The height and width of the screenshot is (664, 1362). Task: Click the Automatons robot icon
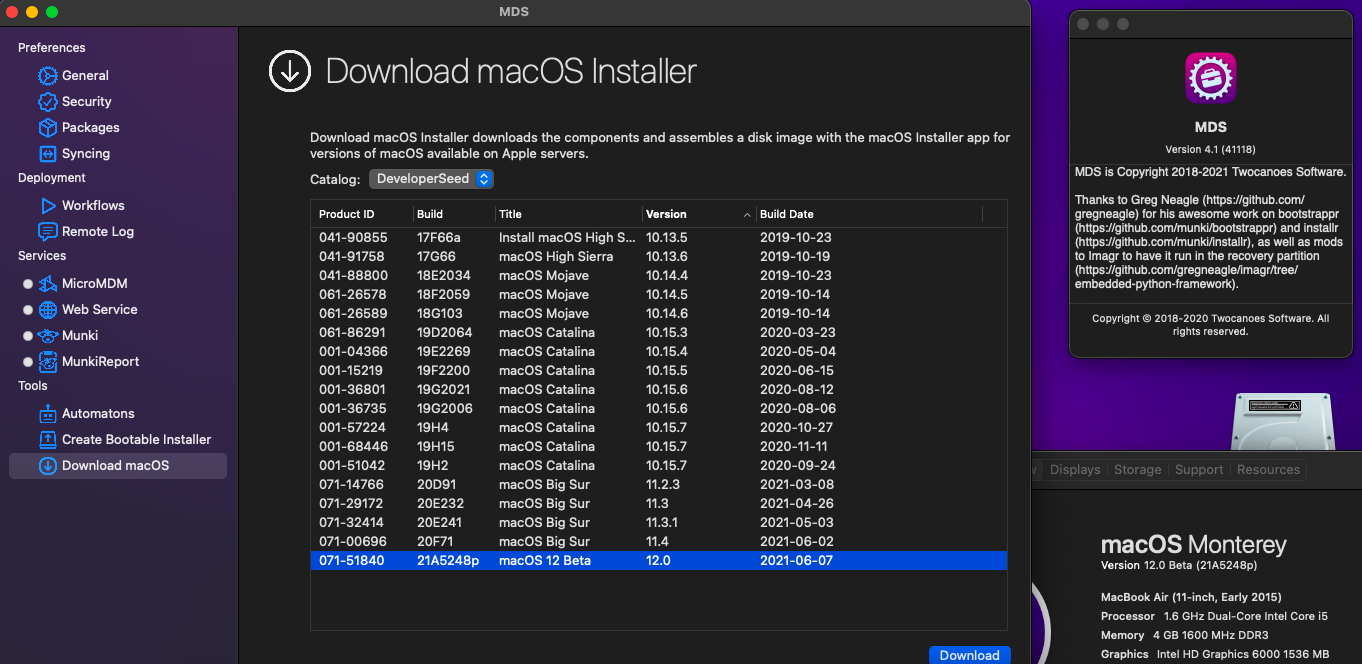(47, 413)
